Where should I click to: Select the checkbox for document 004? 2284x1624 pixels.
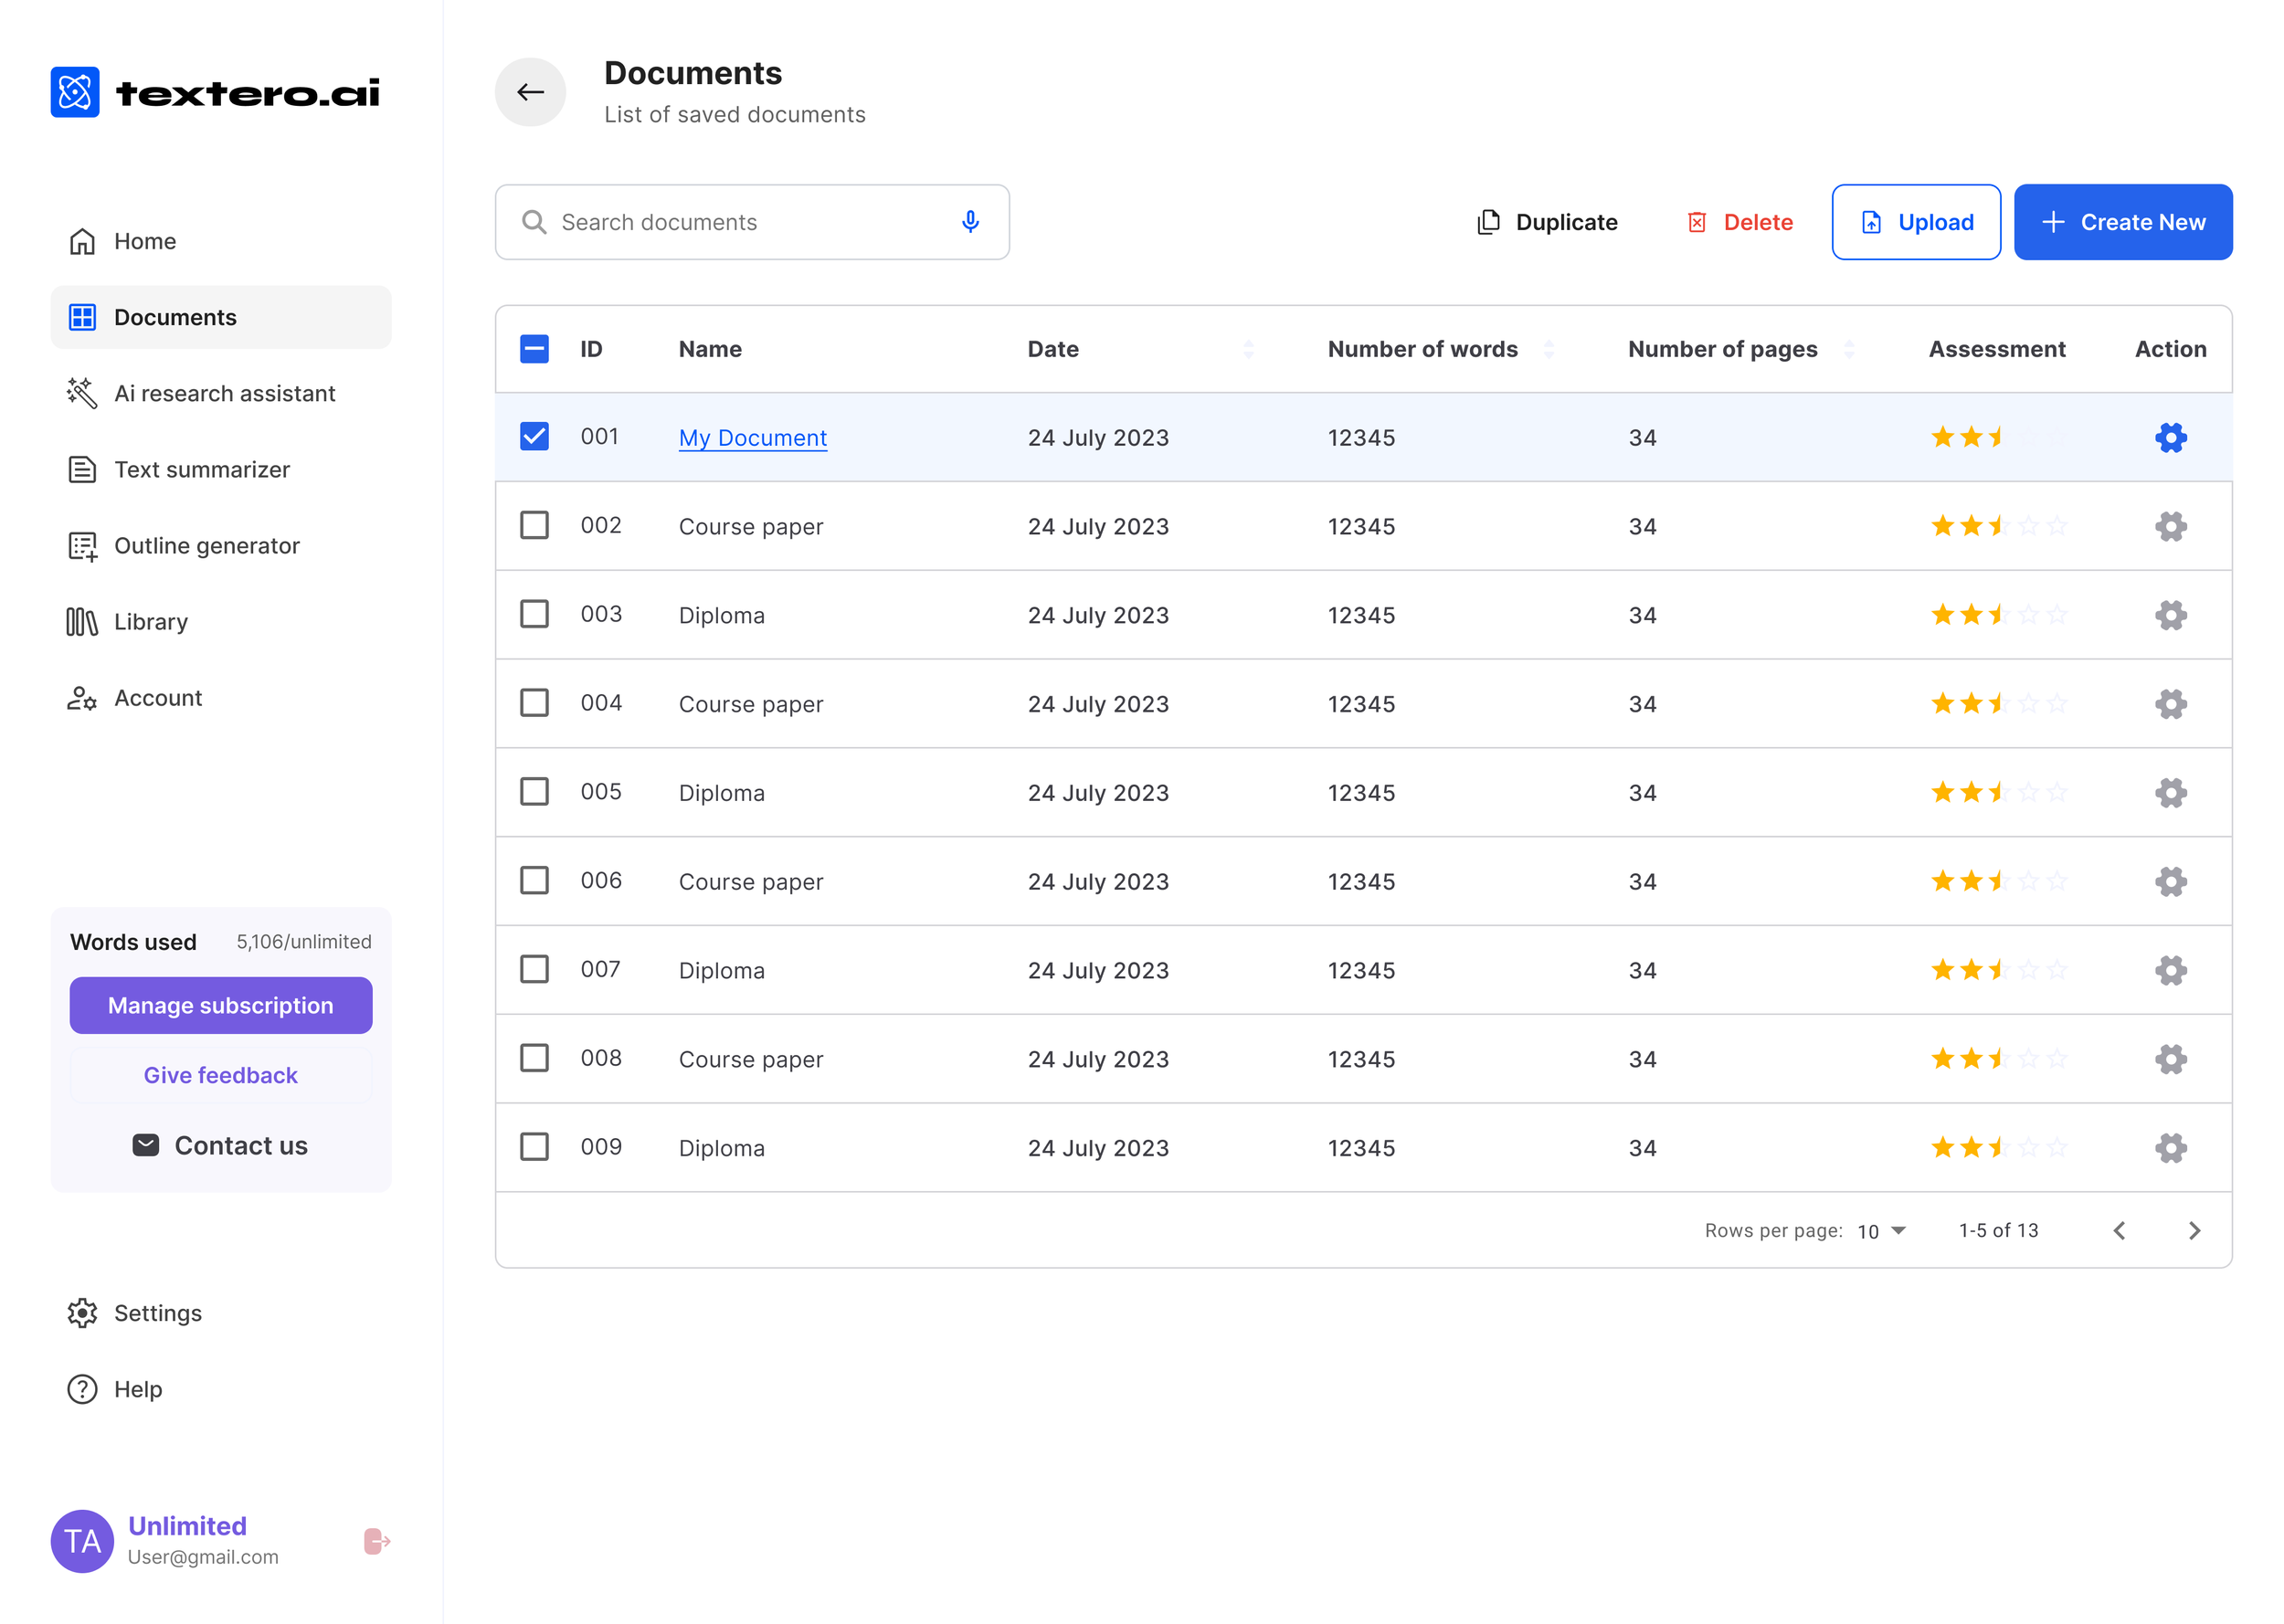point(534,703)
